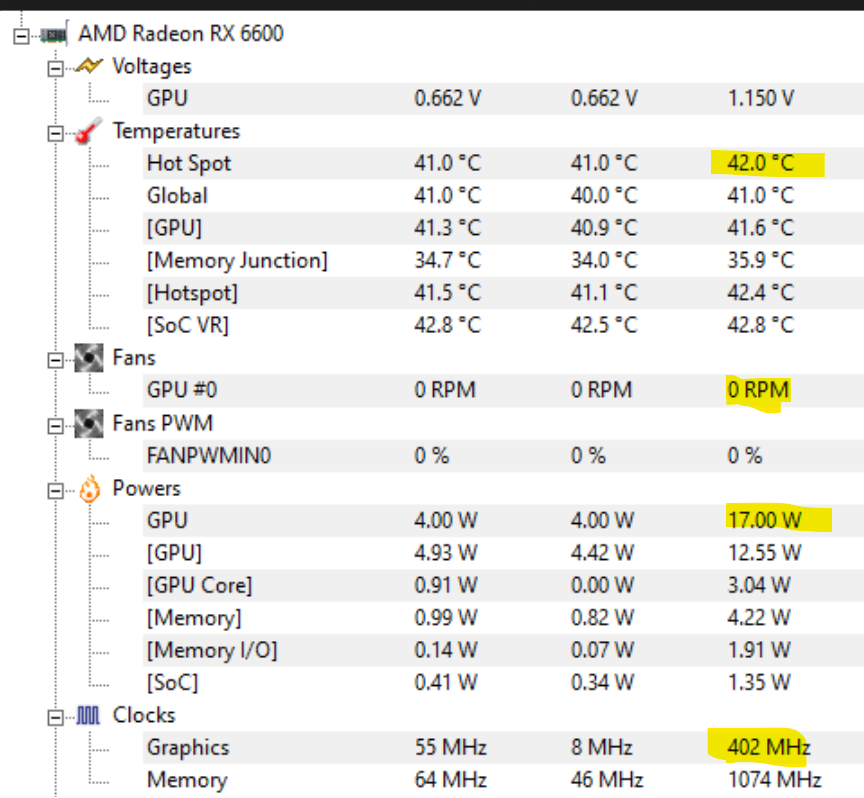Click the Temperatures thermometer icon
The image size is (864, 798).
[x=89, y=131]
